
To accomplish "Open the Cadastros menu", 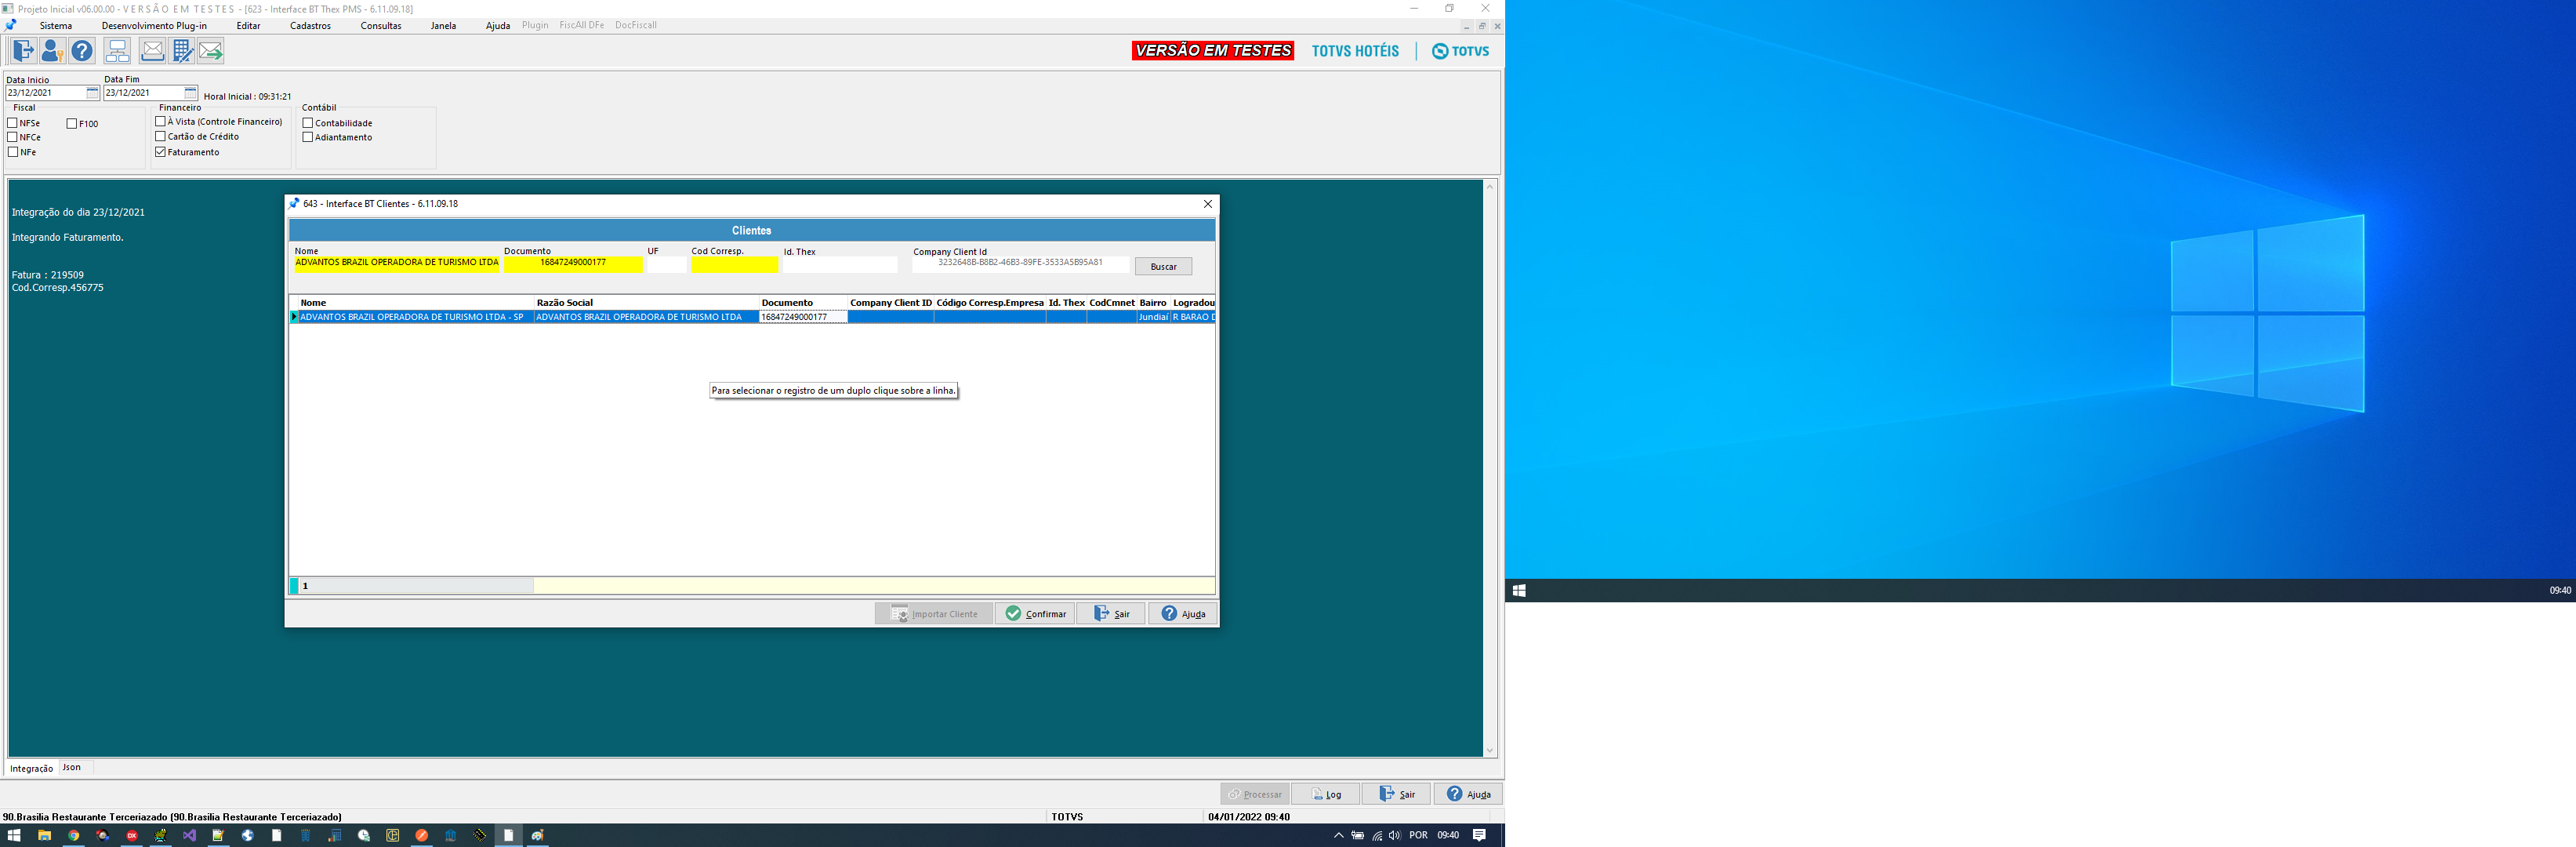I will 310,26.
